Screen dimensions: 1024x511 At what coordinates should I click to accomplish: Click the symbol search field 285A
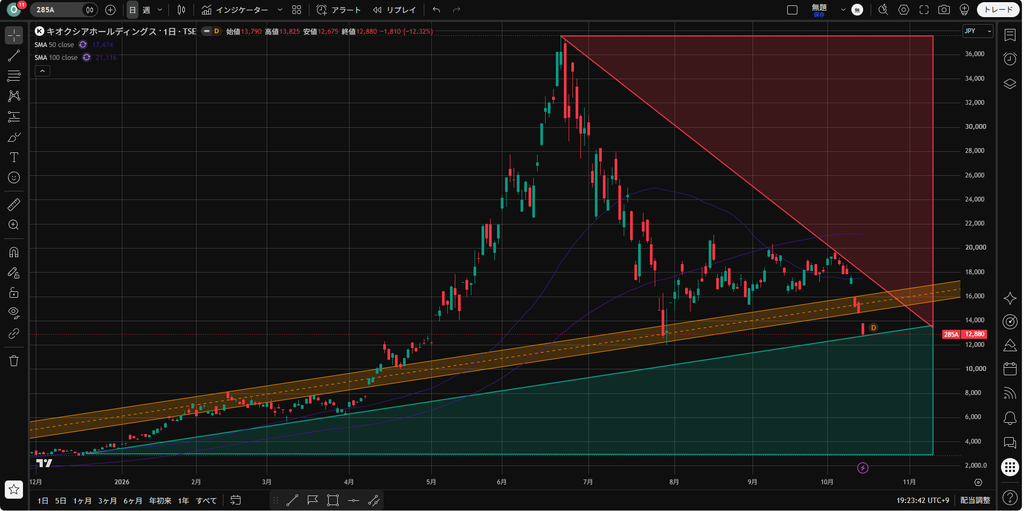(56, 10)
